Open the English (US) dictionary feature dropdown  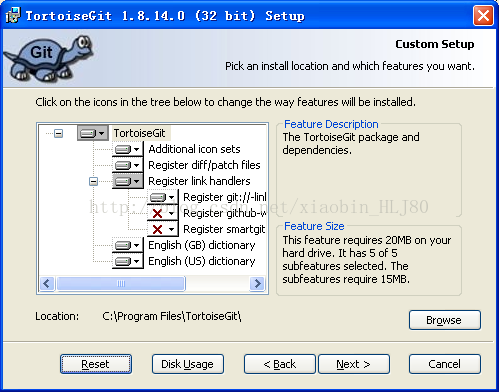128,261
